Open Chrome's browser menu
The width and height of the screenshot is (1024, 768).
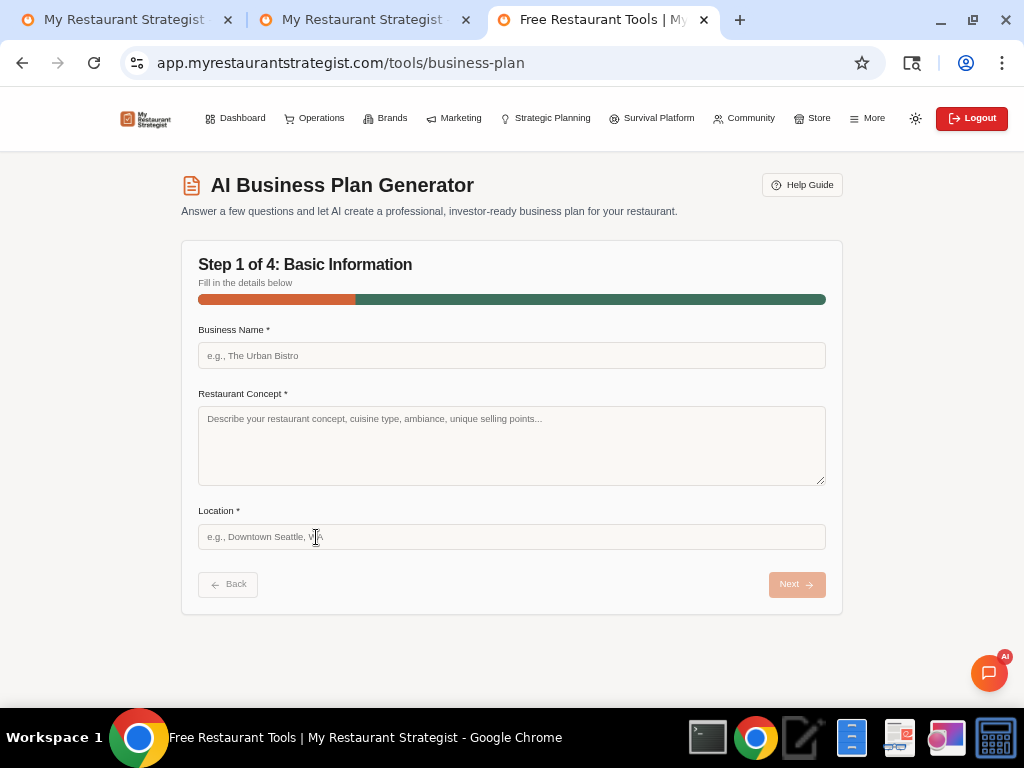[1002, 62]
